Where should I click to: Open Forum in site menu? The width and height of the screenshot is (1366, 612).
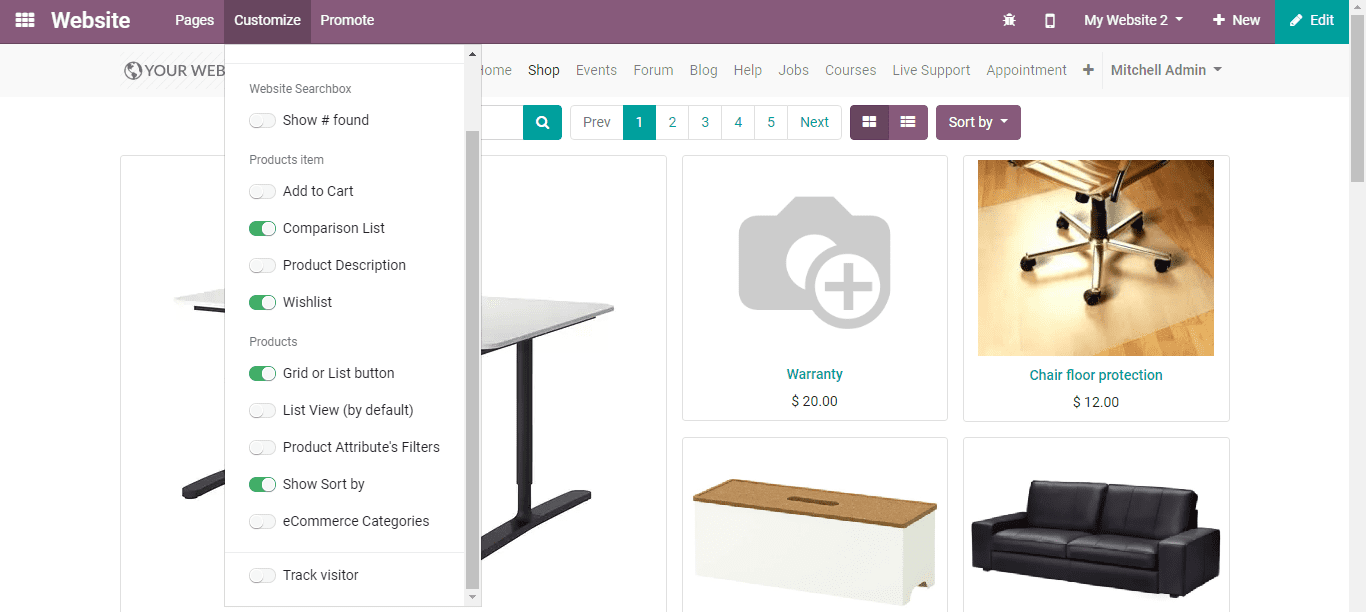pos(653,70)
